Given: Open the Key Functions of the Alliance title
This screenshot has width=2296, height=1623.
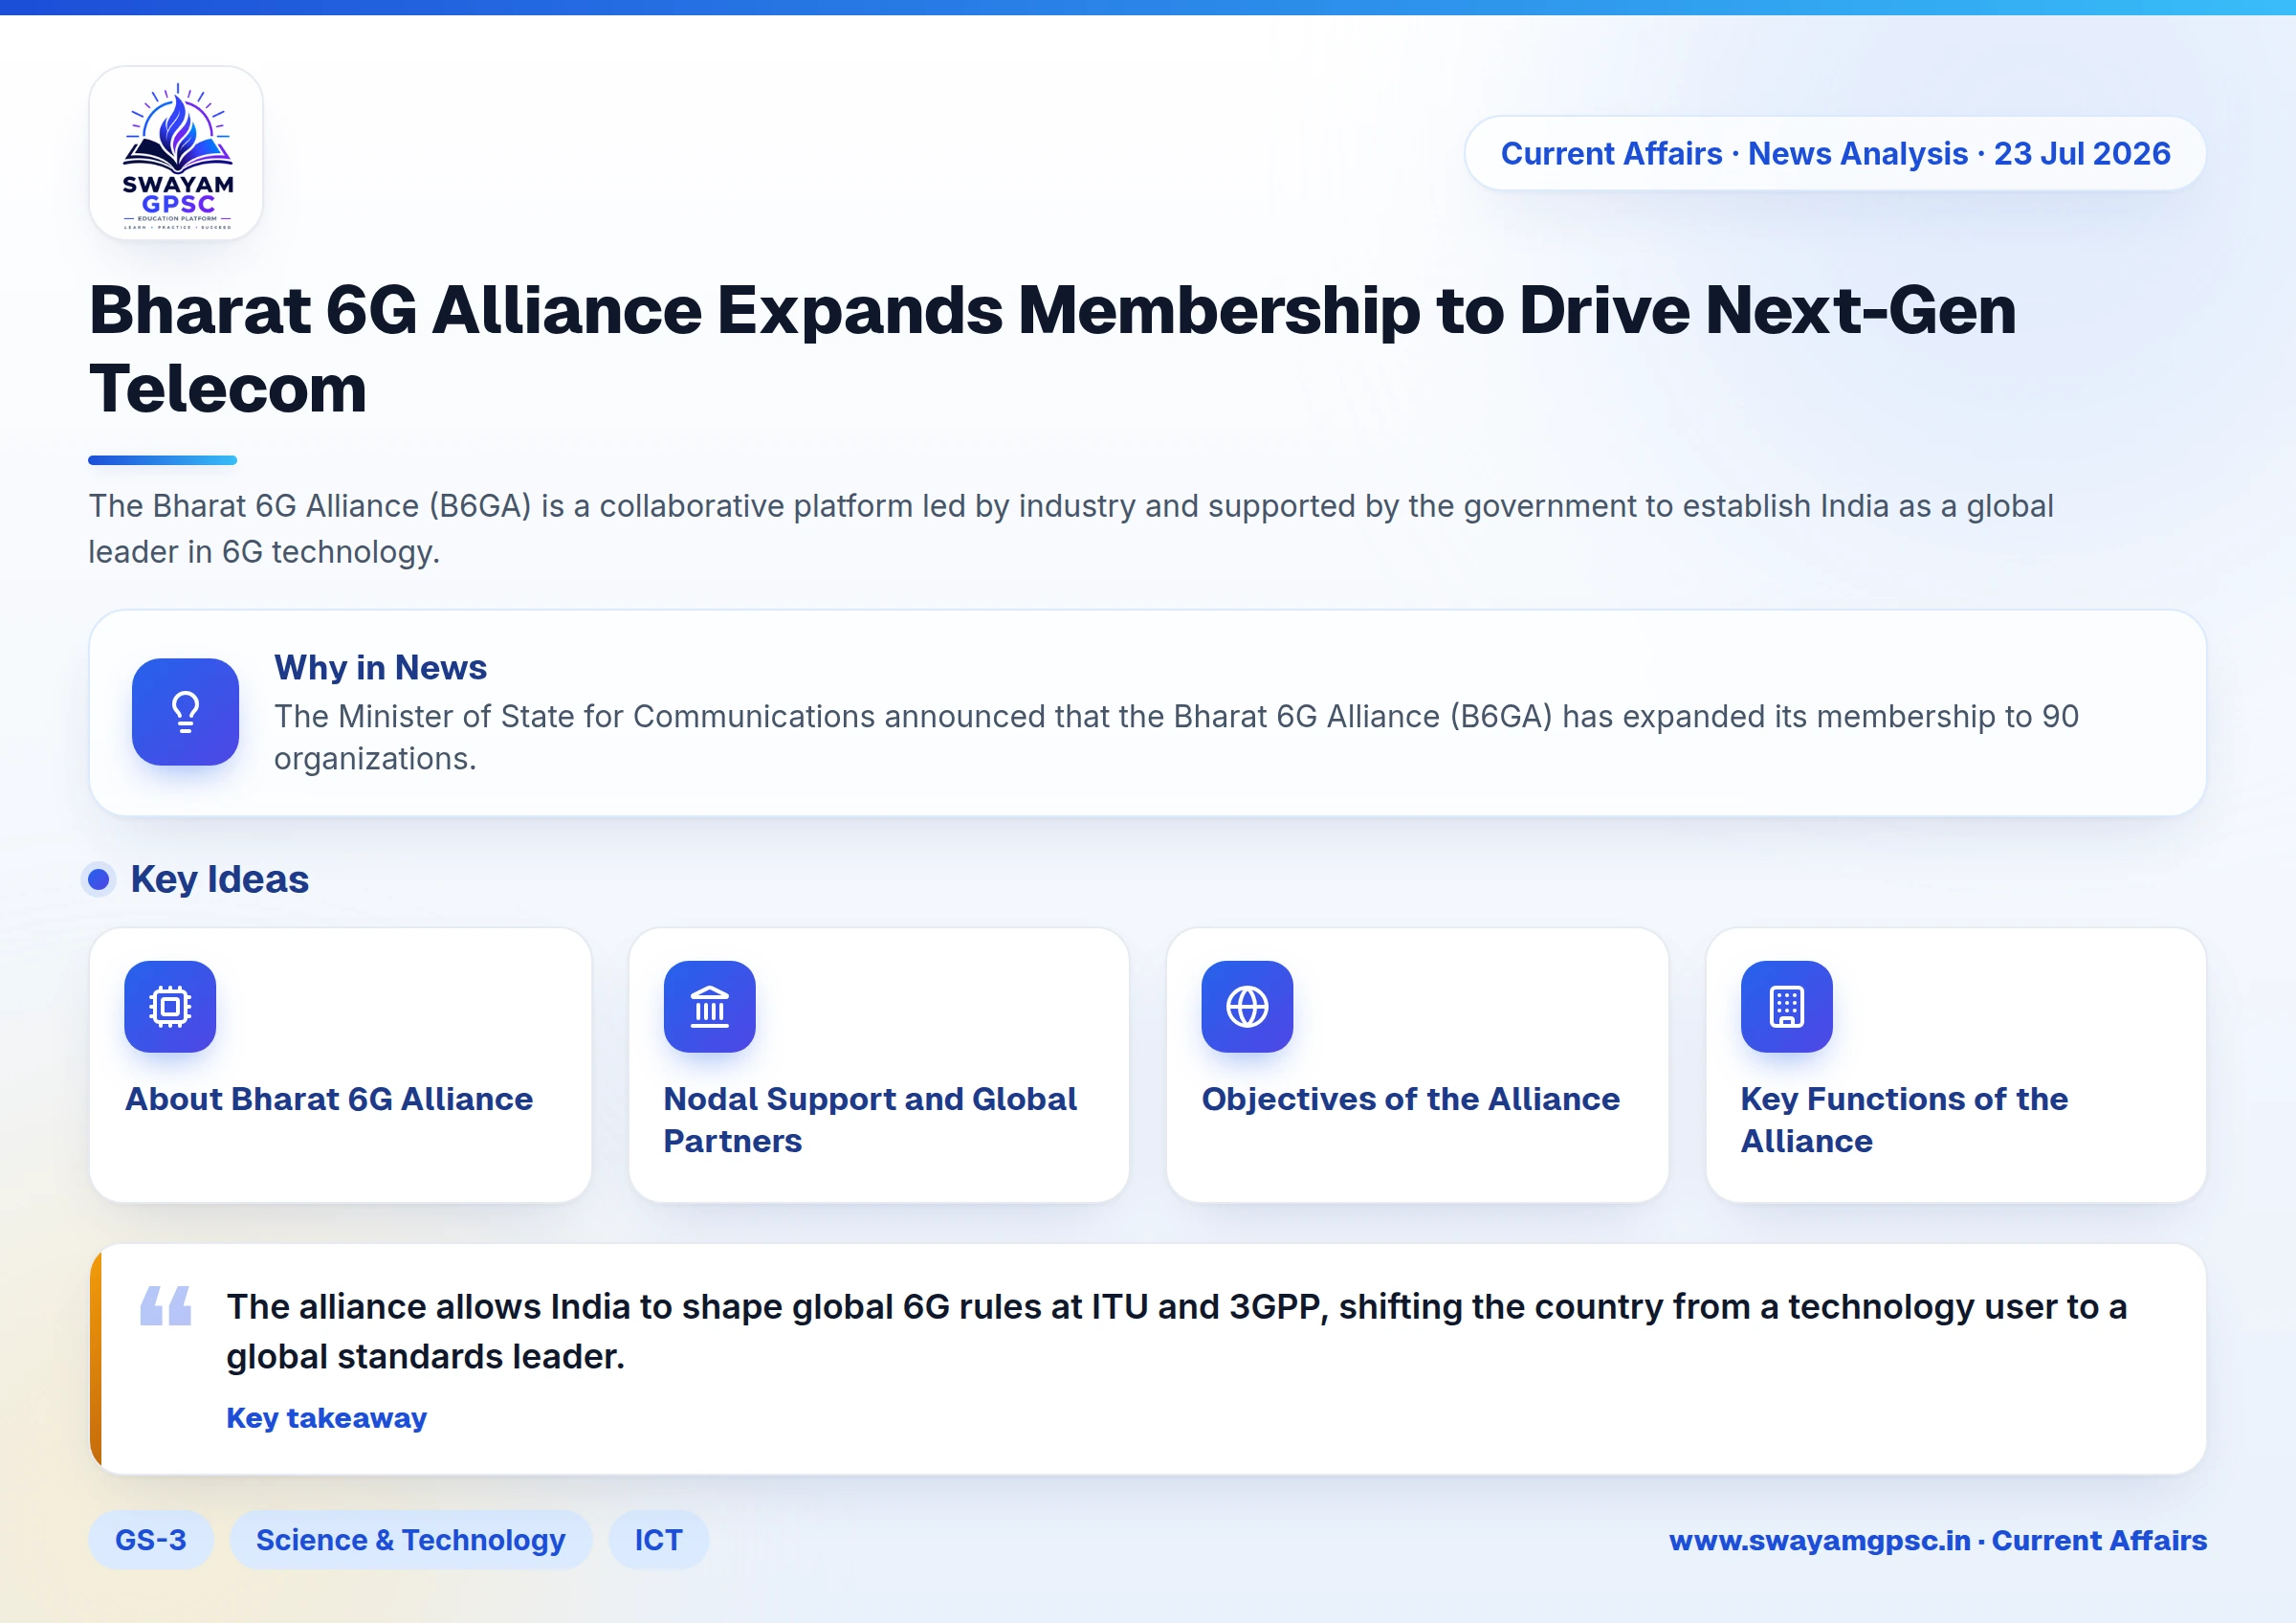Looking at the screenshot, I should [1904, 1120].
